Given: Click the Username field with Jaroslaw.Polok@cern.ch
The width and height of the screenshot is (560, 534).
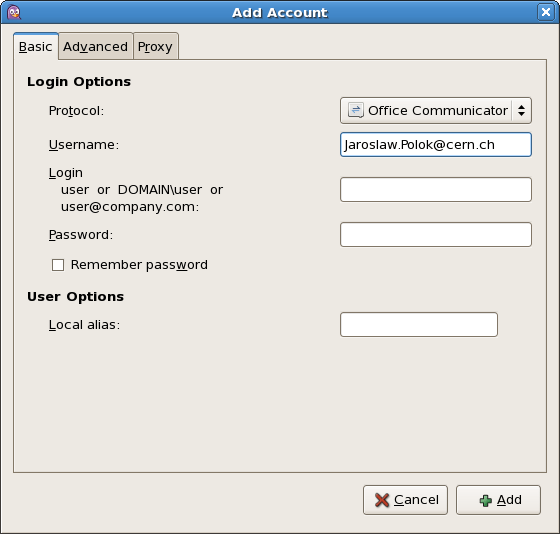Looking at the screenshot, I should pyautogui.click(x=436, y=145).
